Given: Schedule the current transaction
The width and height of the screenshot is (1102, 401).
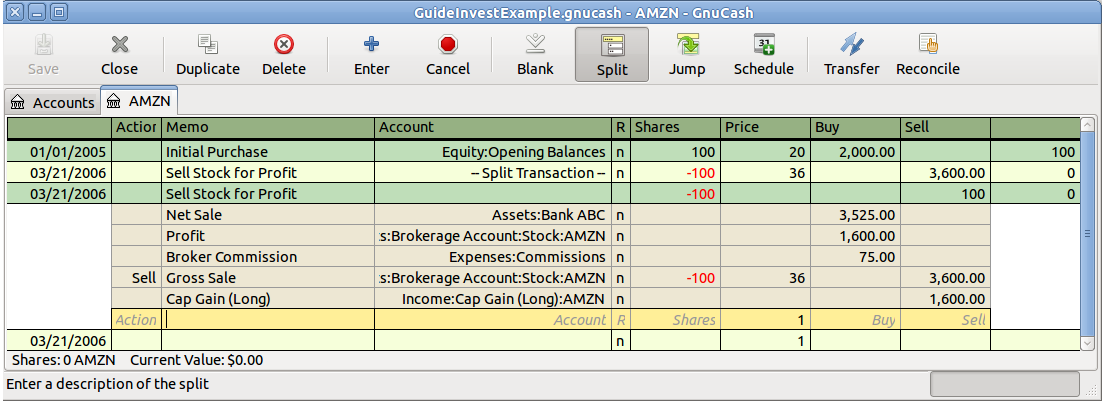Looking at the screenshot, I should point(763,54).
